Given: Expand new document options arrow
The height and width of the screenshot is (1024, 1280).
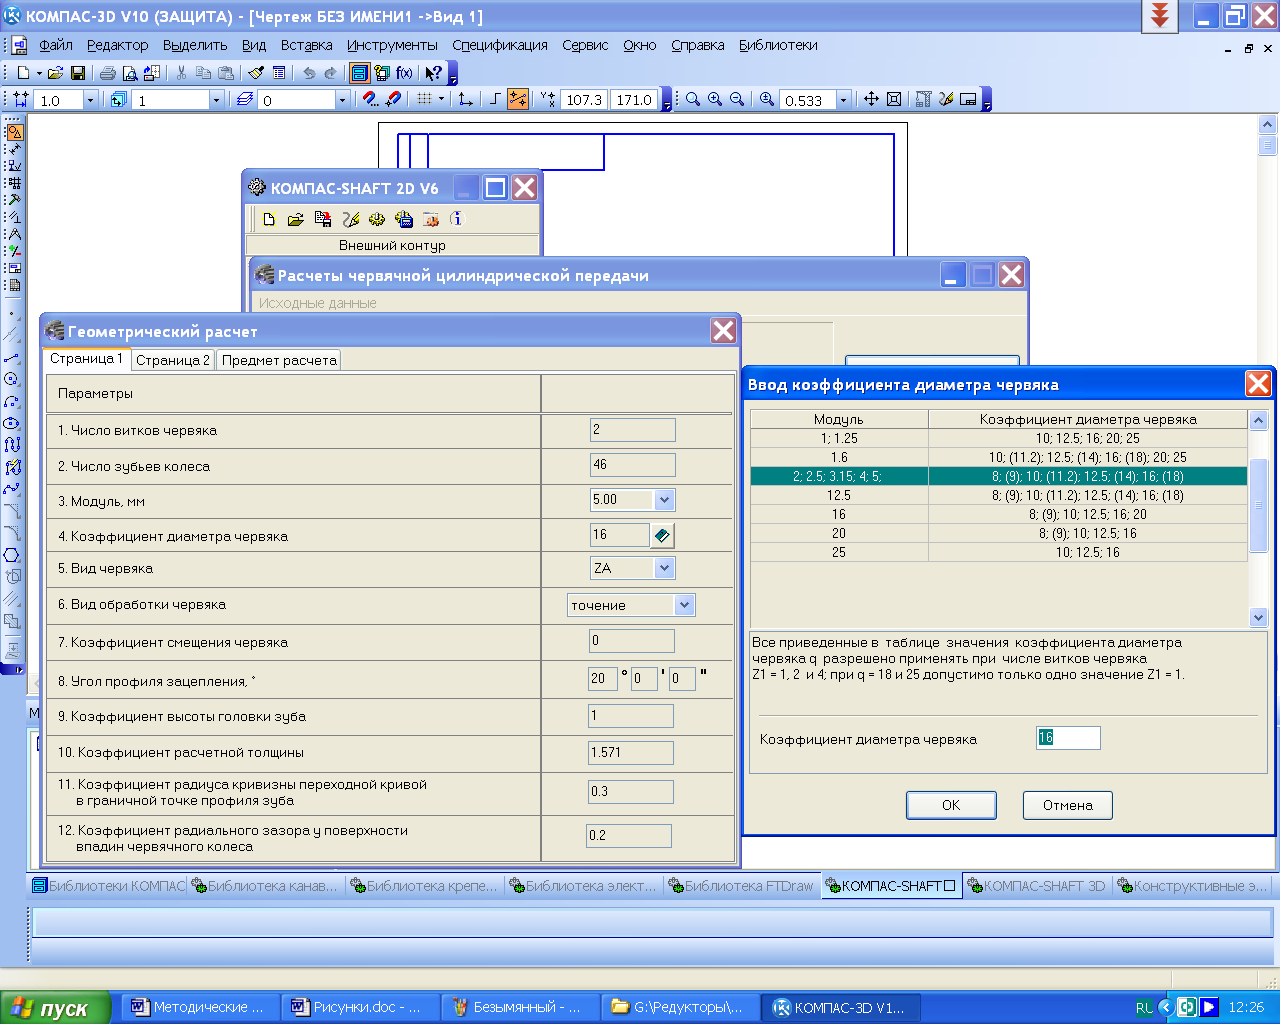Looking at the screenshot, I should [x=39, y=73].
